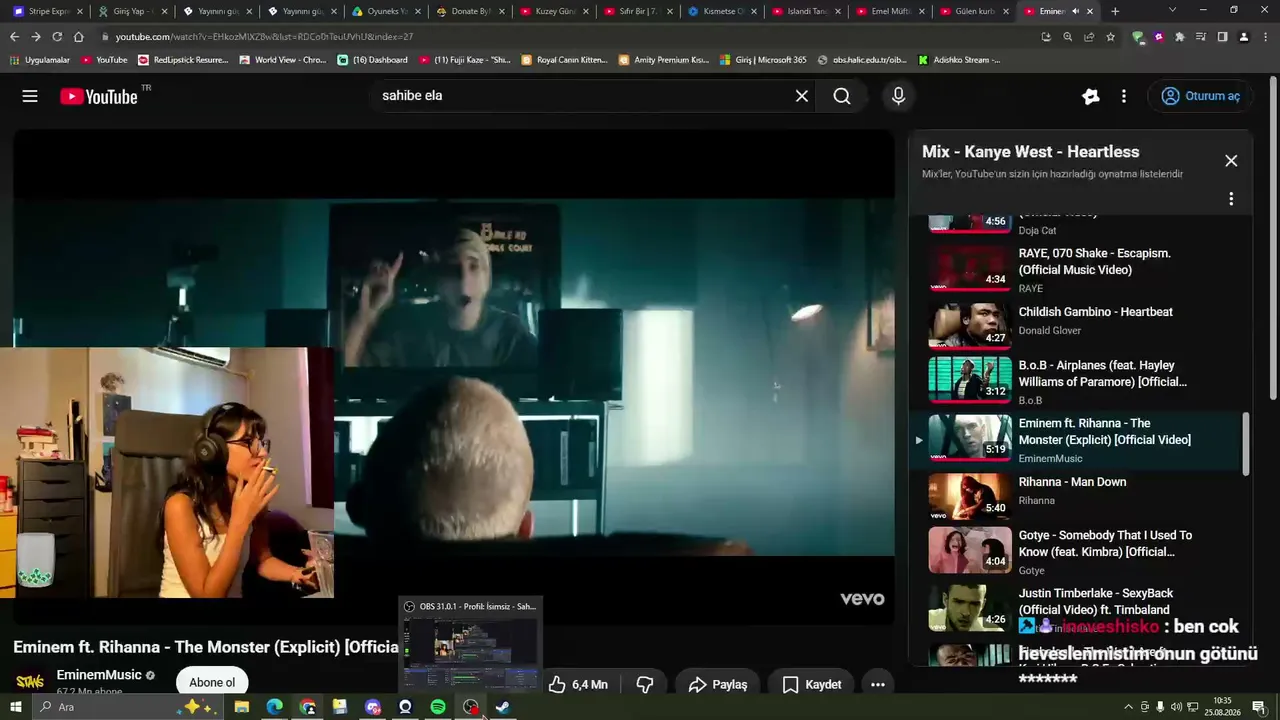Switch to the Stripe Express tab
This screenshot has height=720, width=1280.
point(46,11)
